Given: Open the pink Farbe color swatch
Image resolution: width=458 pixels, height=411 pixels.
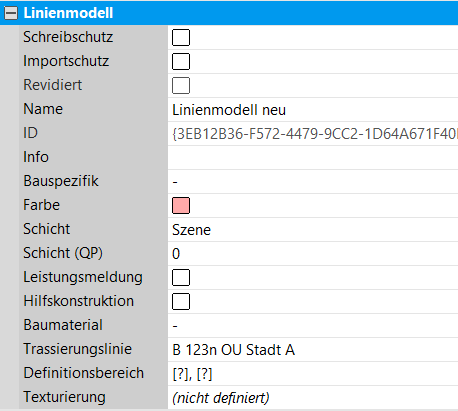Looking at the screenshot, I should click(181, 205).
